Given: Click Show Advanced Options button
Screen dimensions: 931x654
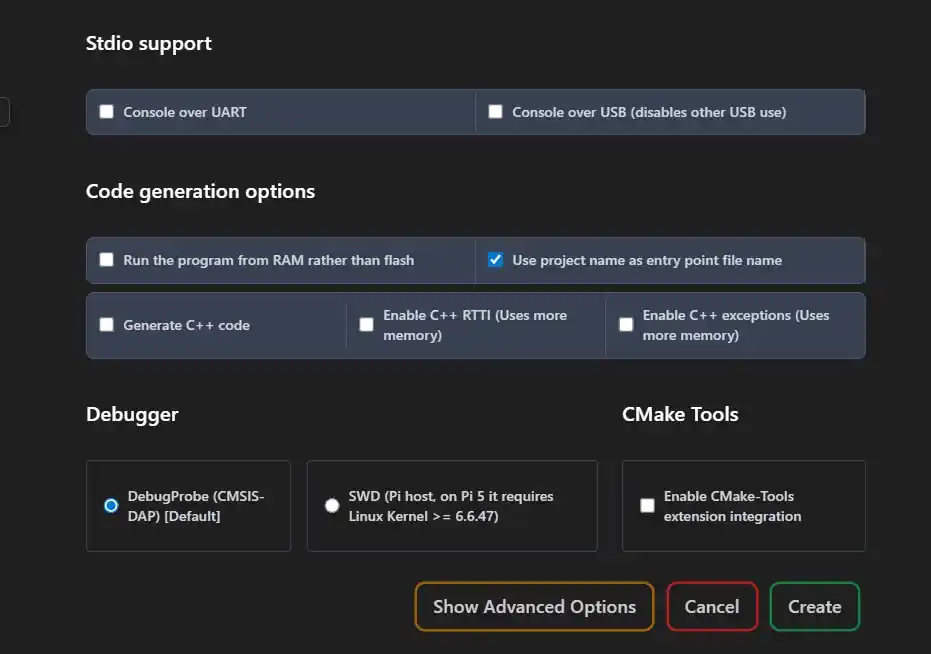Looking at the screenshot, I should click(534, 607).
